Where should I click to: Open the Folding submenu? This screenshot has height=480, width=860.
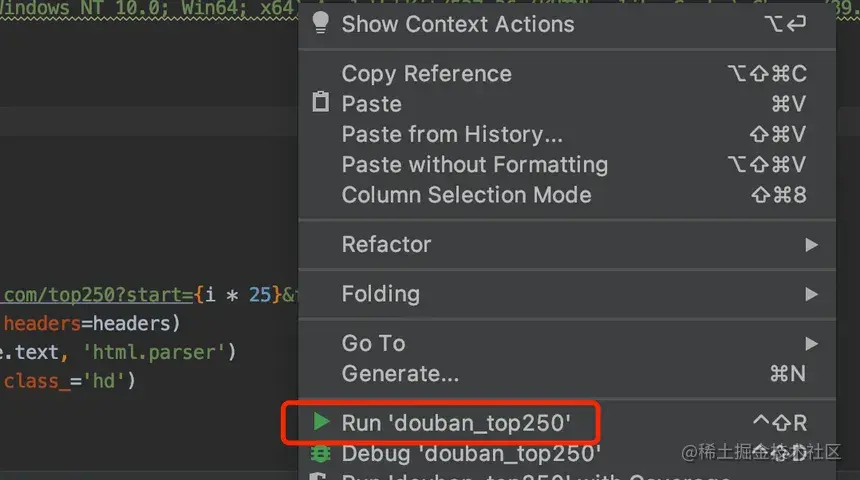click(x=567, y=294)
